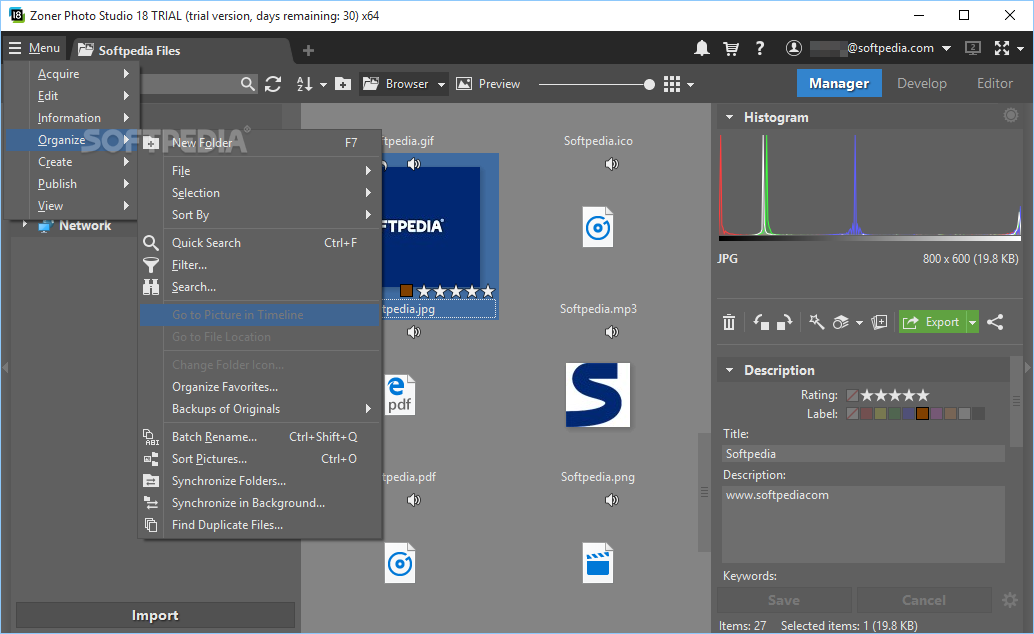
Task: Switch to the Editor module tab
Action: pos(994,83)
